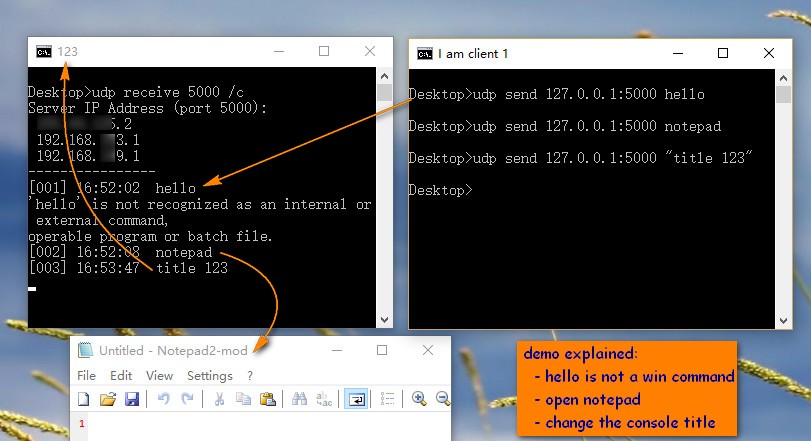The width and height of the screenshot is (811, 441).
Task: Close the I am client 1 window
Action: click(x=769, y=53)
